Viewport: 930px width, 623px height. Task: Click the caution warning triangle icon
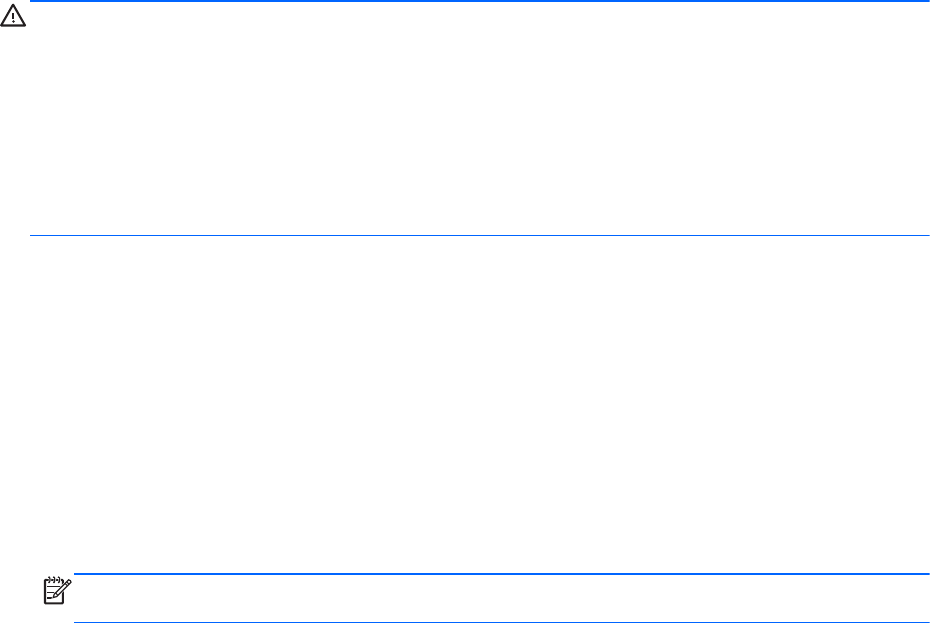[15, 19]
